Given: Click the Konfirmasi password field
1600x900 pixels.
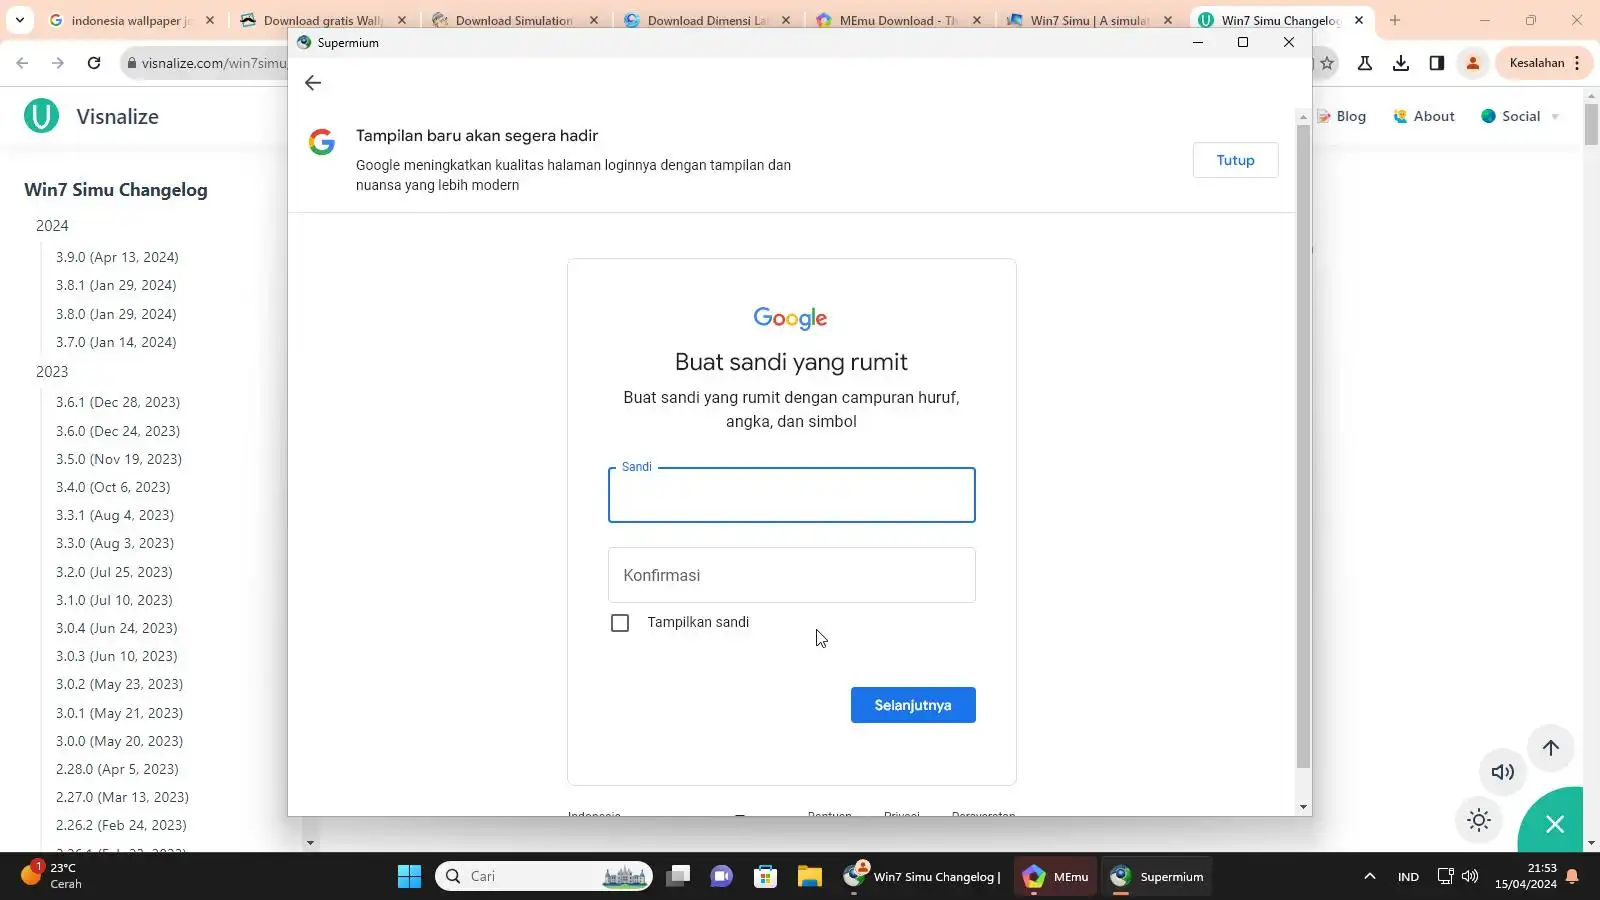Looking at the screenshot, I should click(x=792, y=575).
